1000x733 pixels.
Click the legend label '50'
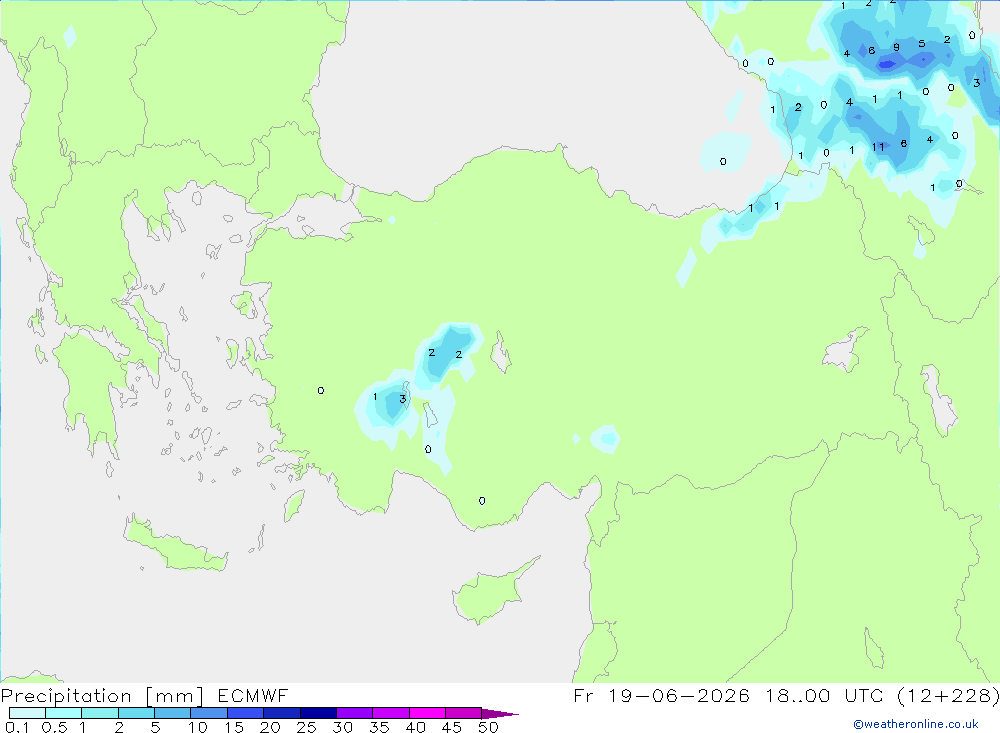489,727
